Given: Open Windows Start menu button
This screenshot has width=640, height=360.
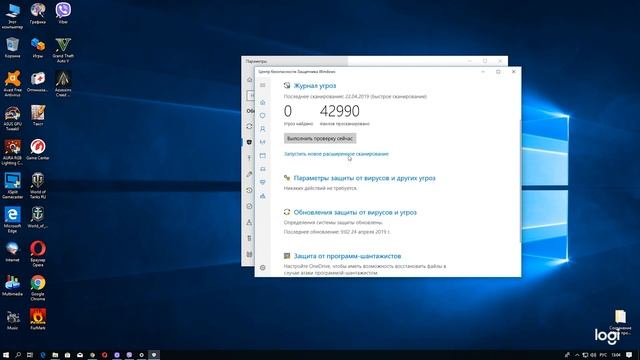Looking at the screenshot, I should [6, 355].
